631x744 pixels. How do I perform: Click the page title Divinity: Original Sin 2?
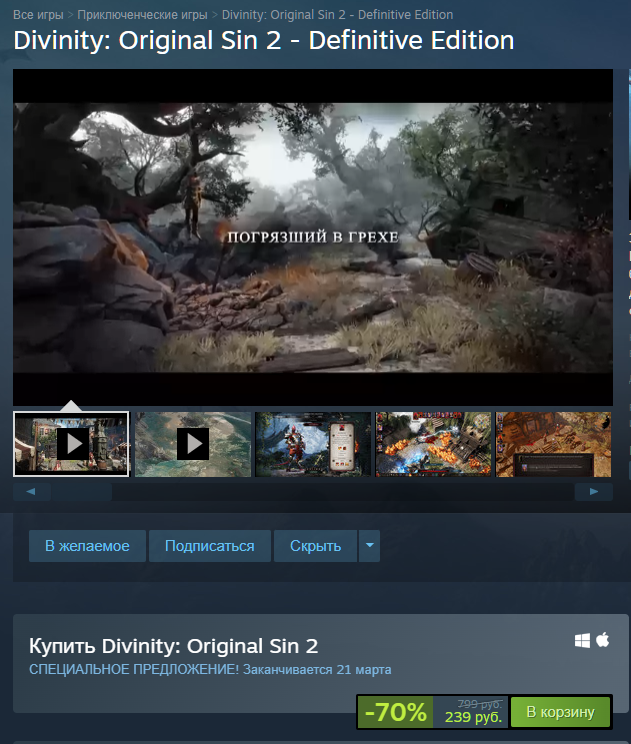point(264,40)
